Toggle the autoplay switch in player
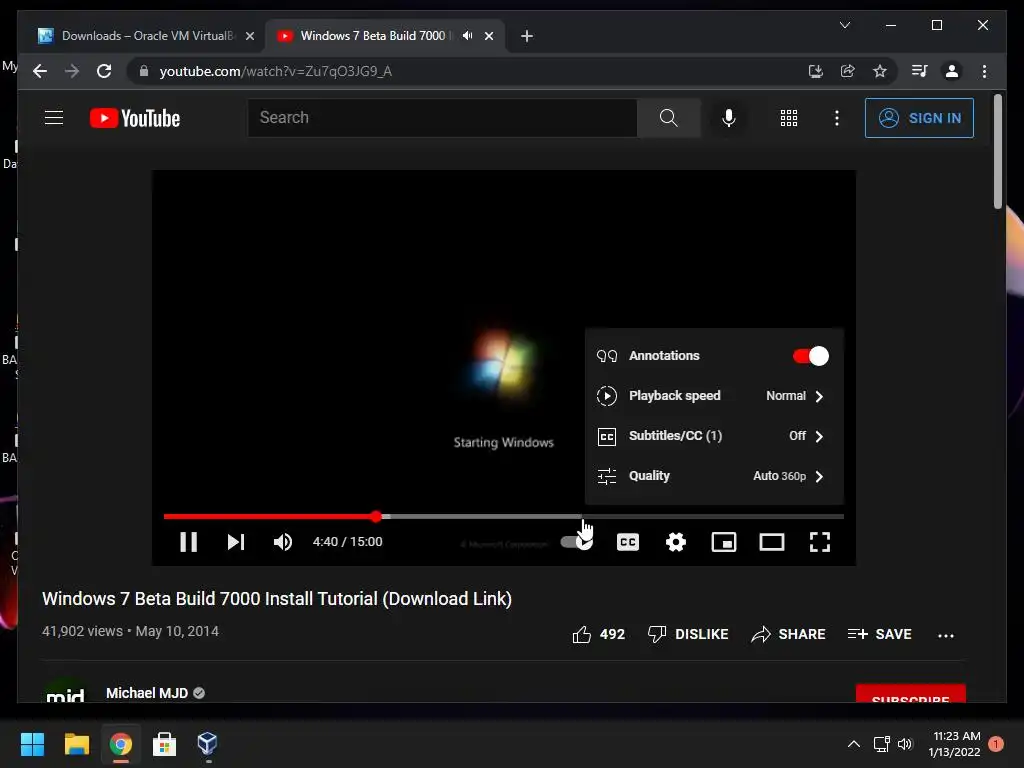This screenshot has width=1024, height=768. [577, 542]
